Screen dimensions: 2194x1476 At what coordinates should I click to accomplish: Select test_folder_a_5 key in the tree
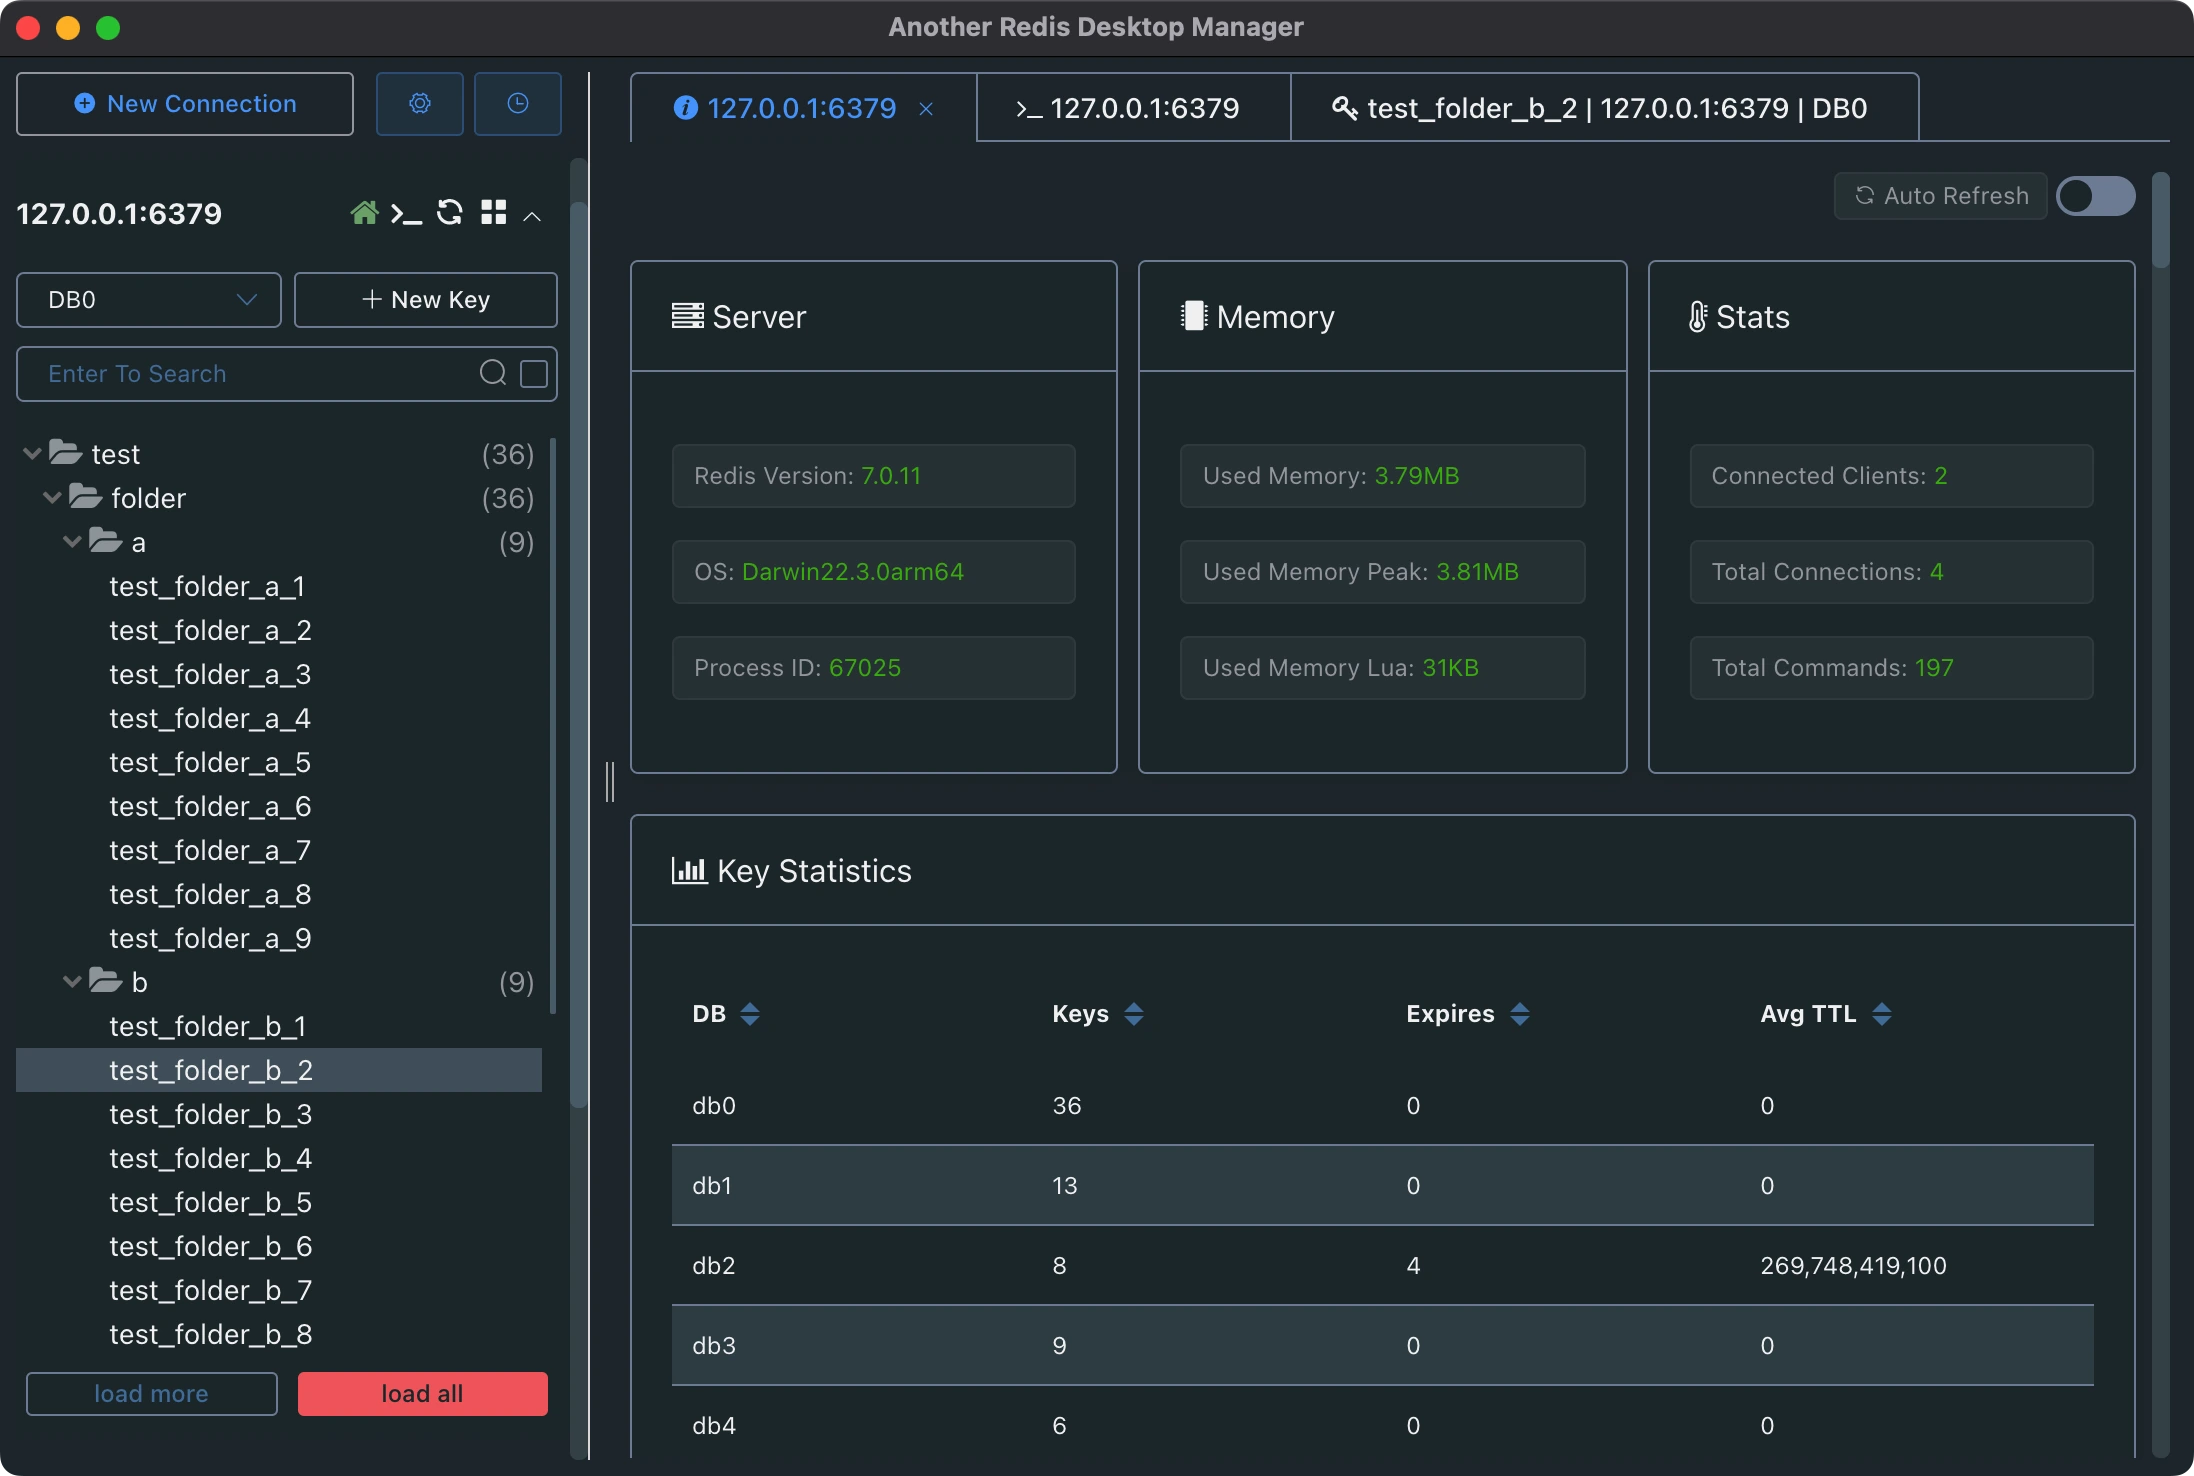click(209, 762)
